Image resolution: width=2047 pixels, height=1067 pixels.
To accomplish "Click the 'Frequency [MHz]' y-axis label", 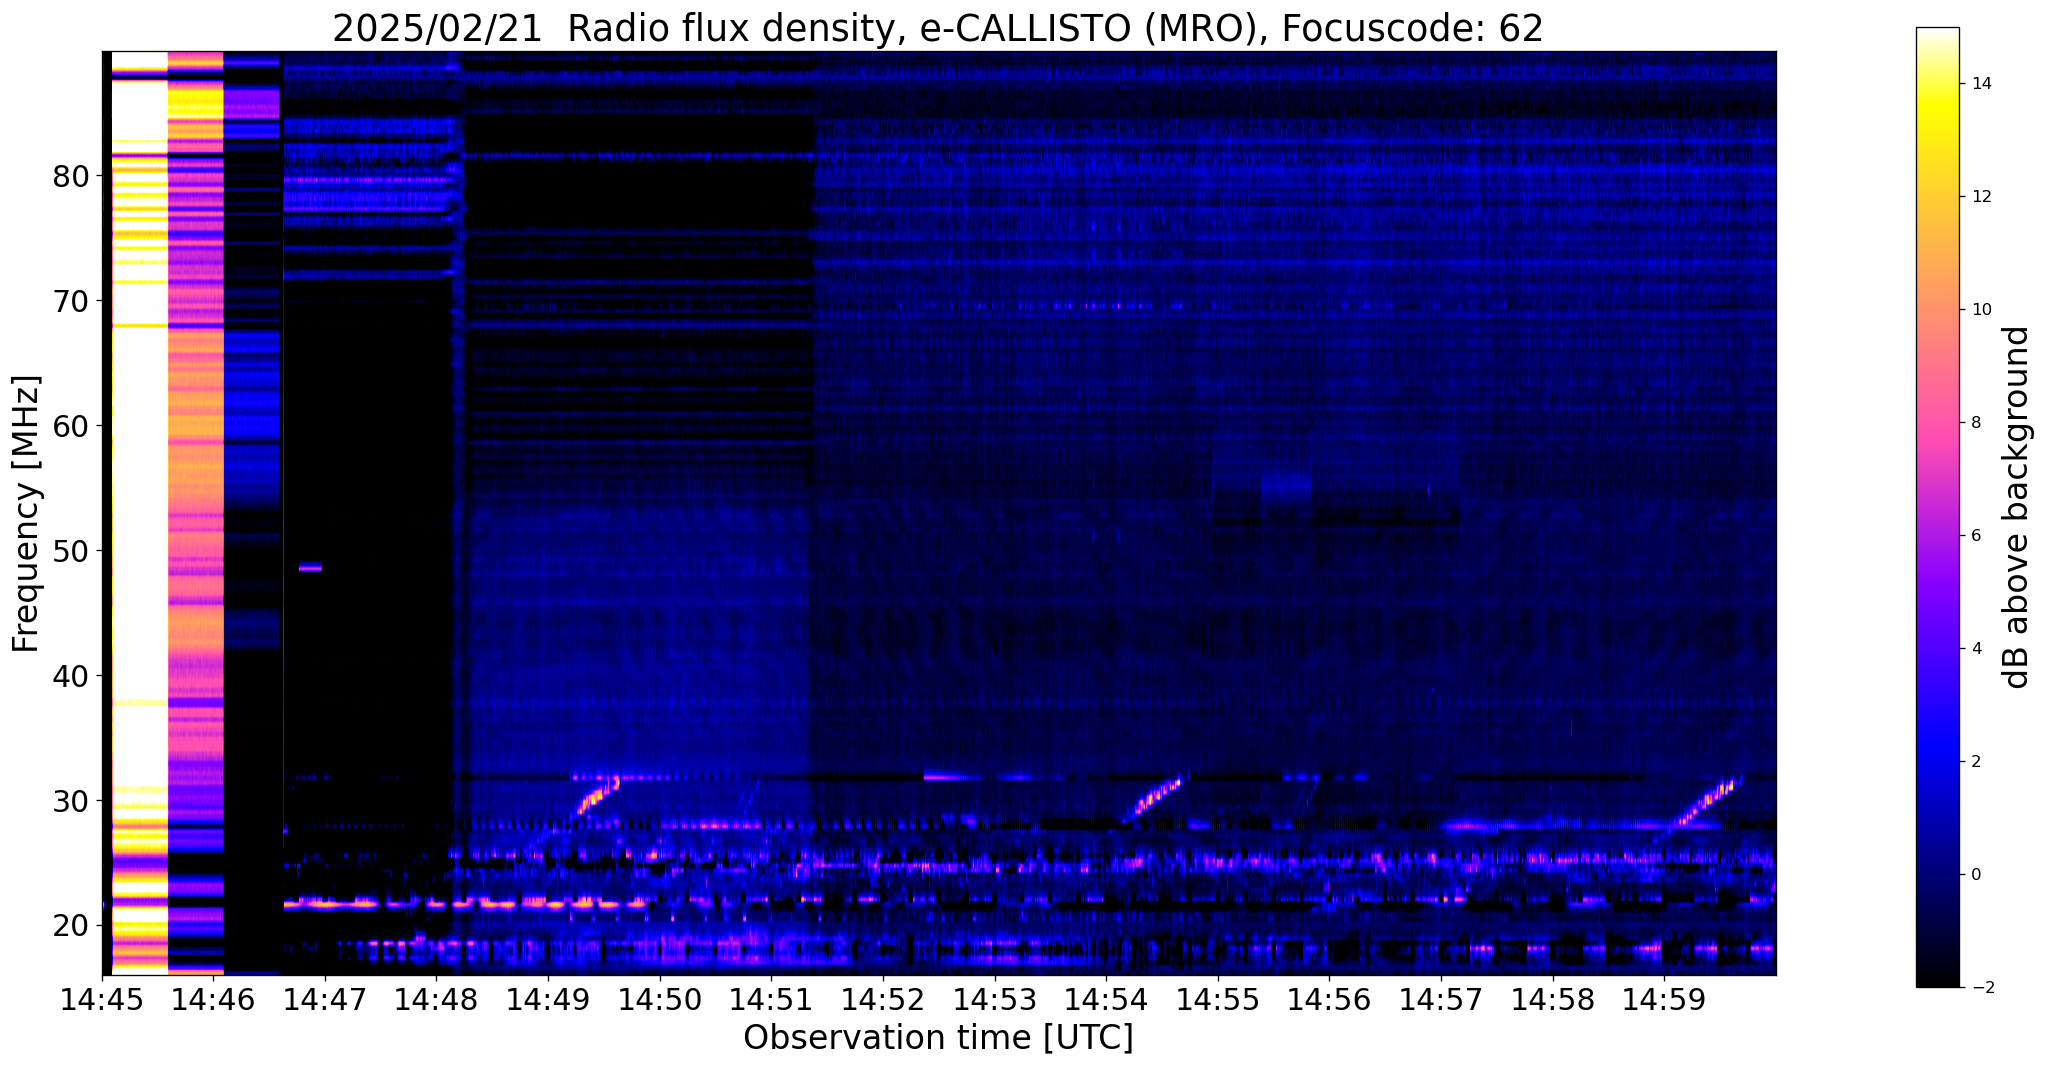I will point(26,513).
